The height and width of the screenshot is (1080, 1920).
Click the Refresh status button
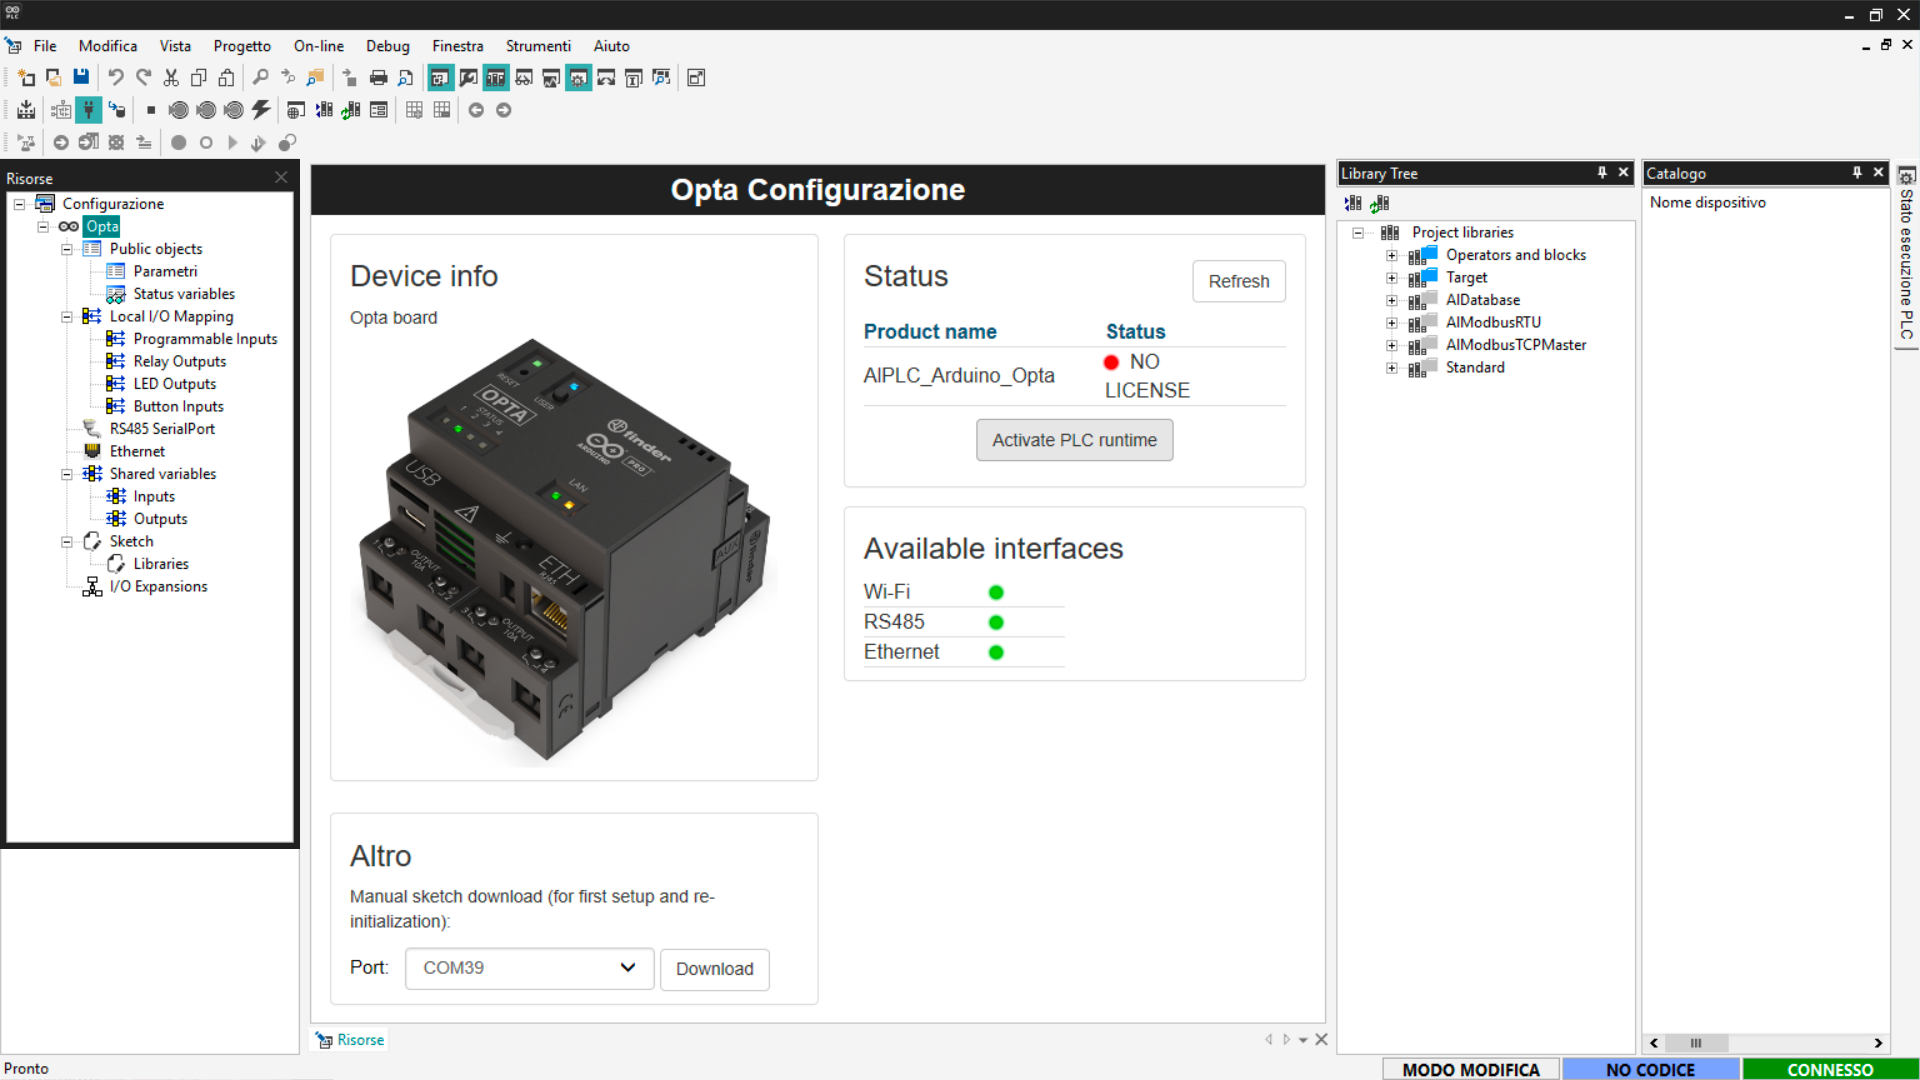1238,282
